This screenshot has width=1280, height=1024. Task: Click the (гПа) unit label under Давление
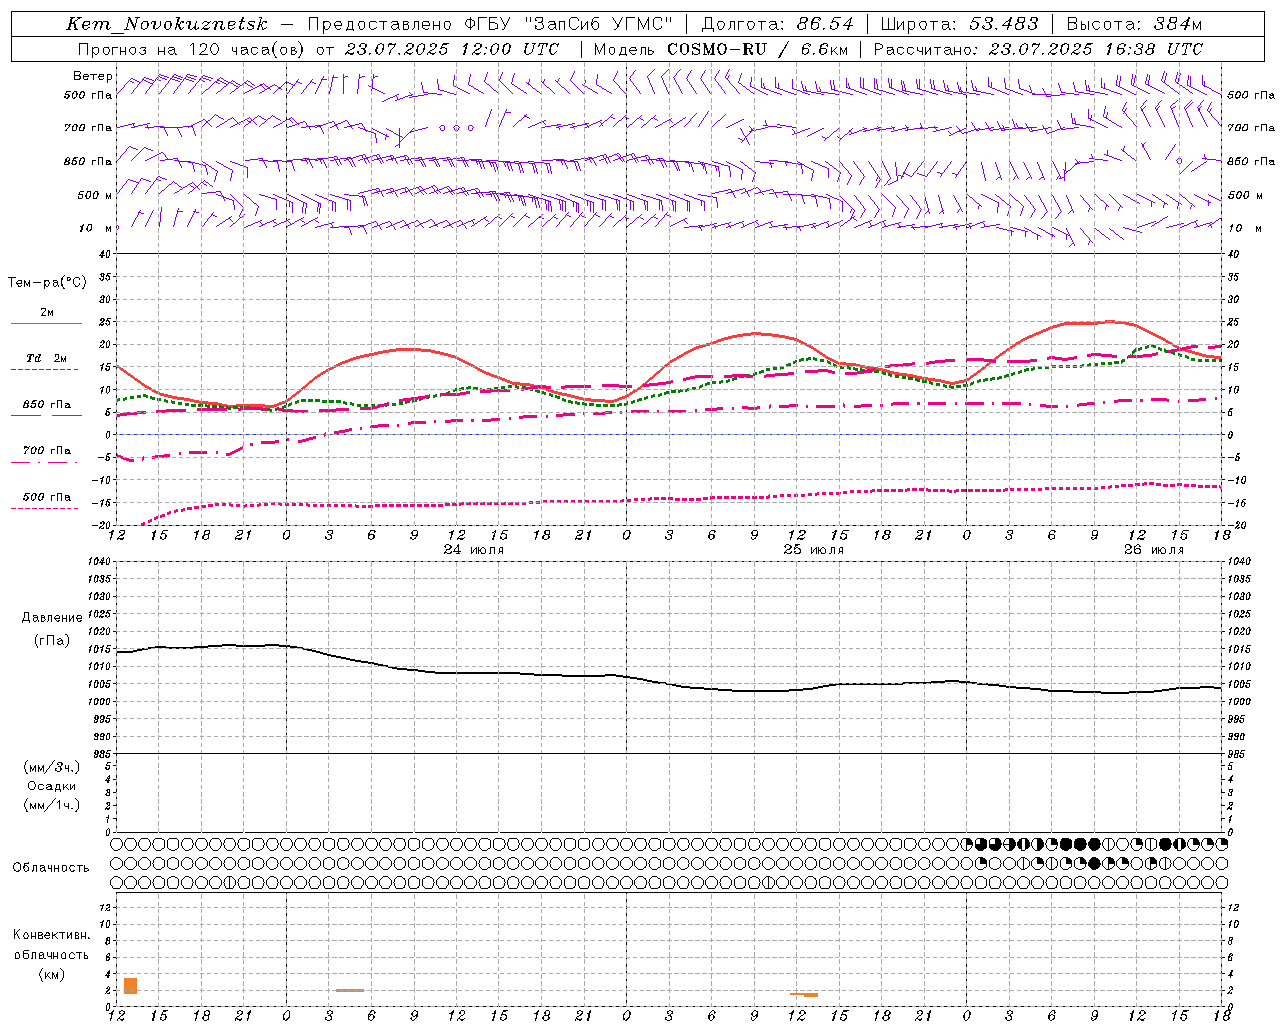[x=52, y=640]
